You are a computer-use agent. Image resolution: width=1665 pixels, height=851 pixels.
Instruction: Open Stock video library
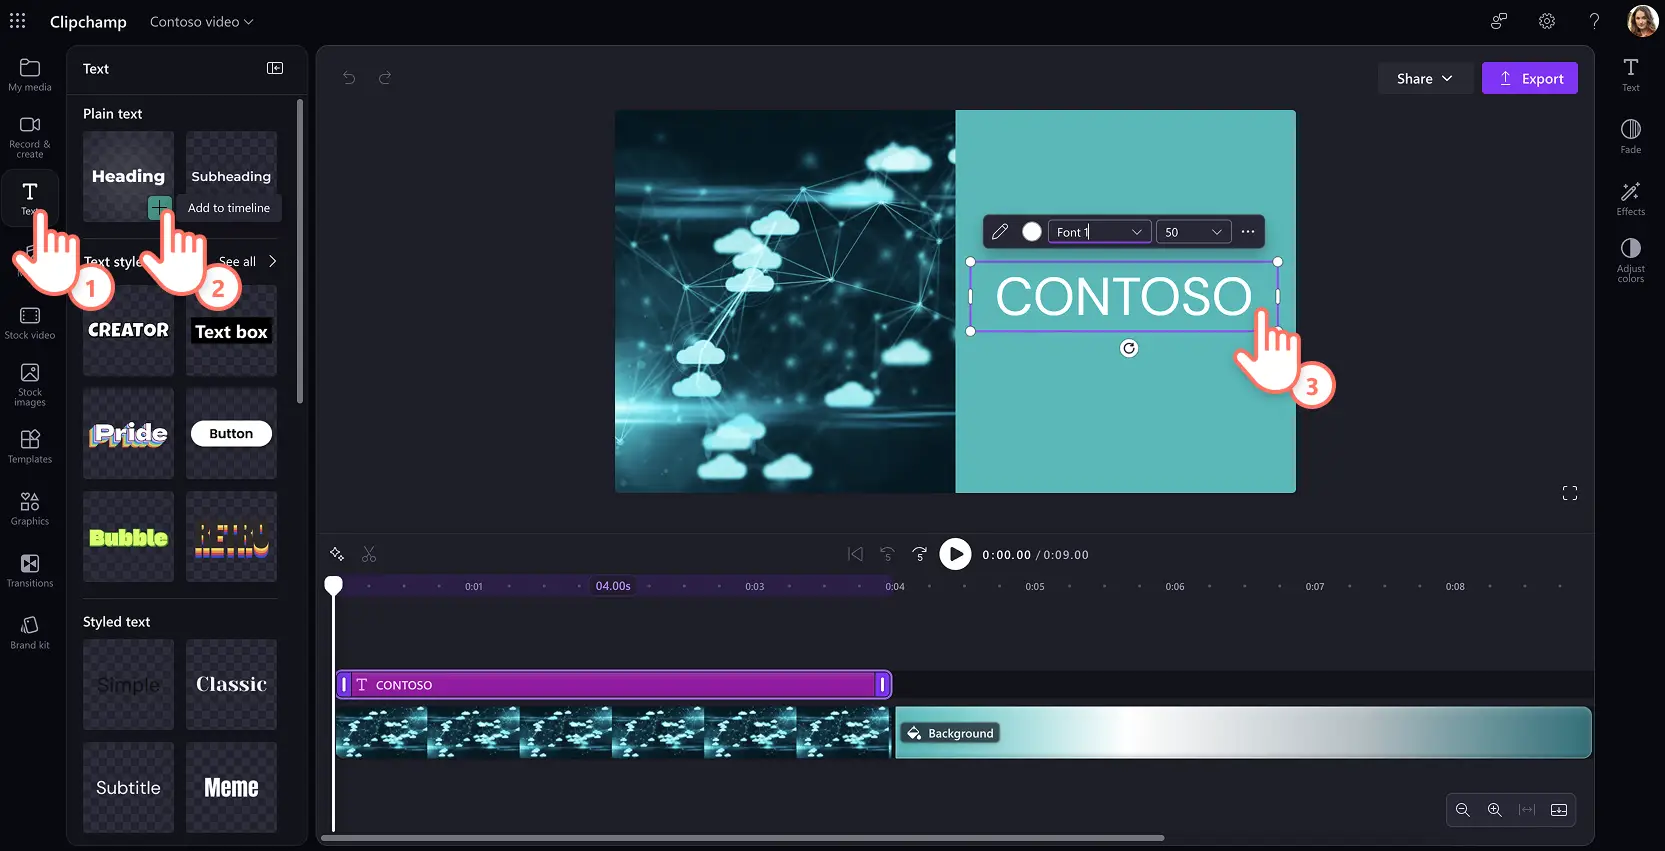(30, 323)
